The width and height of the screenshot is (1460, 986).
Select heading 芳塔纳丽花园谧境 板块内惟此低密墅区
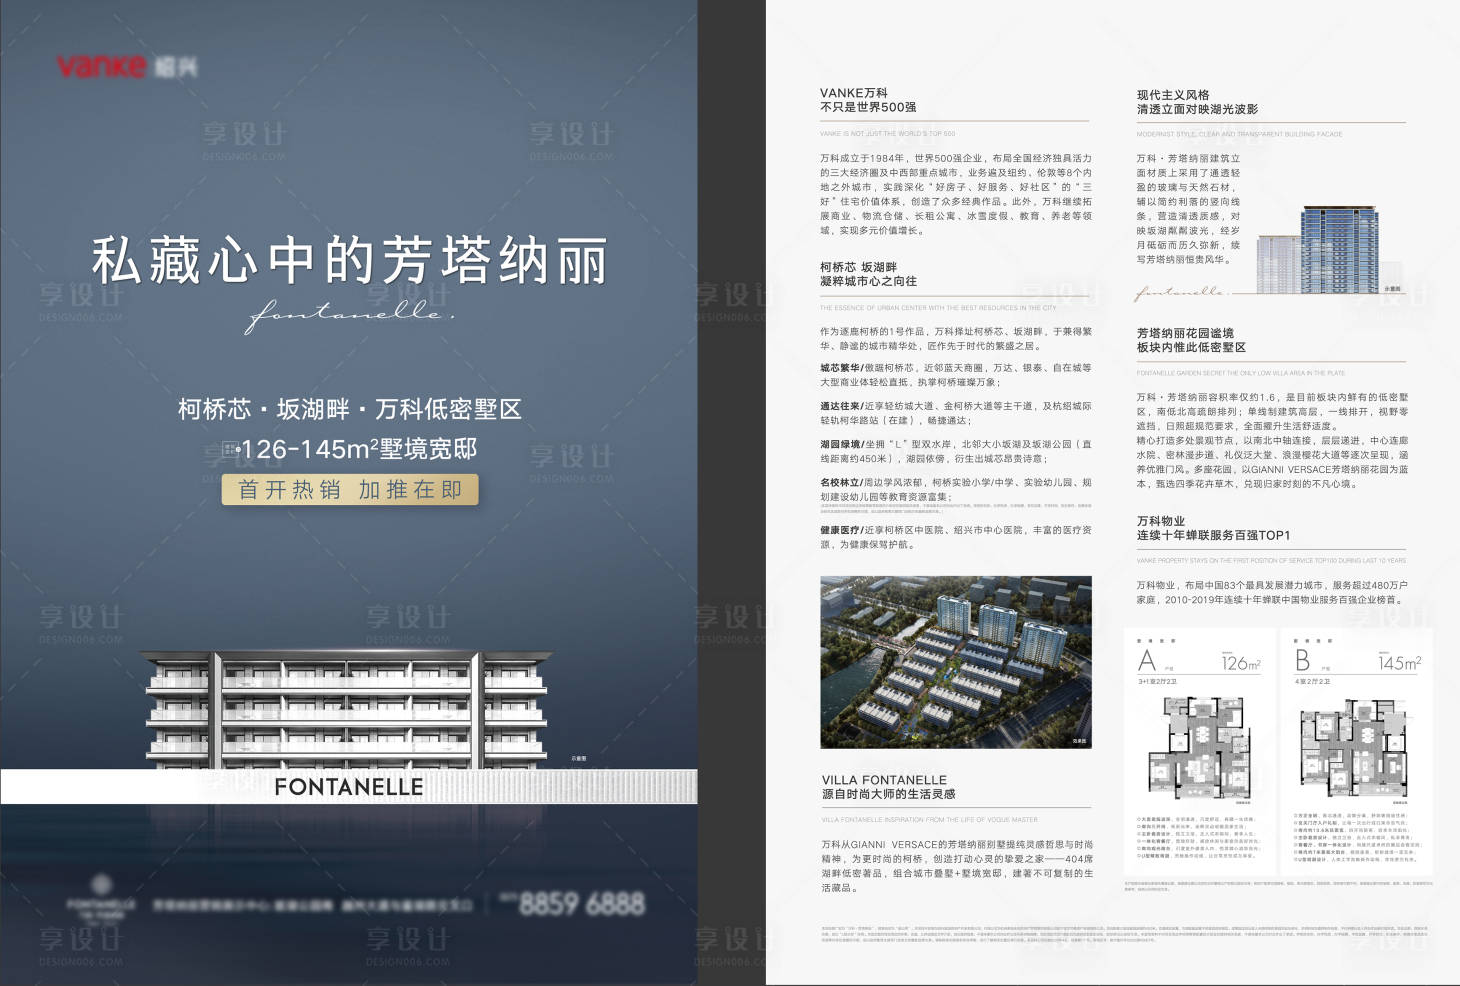(1191, 340)
